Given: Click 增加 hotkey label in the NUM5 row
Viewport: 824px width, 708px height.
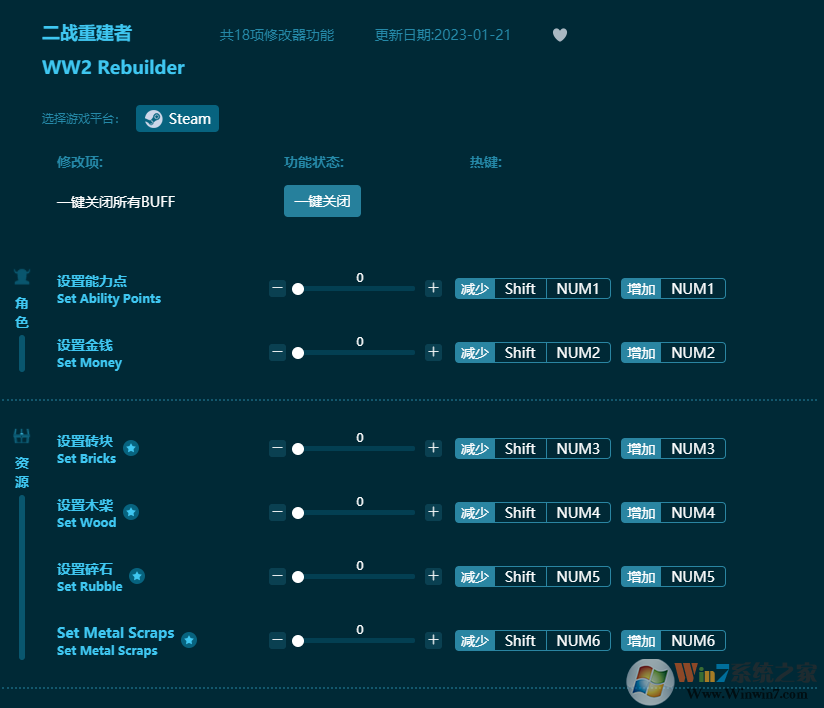Looking at the screenshot, I should point(641,577).
